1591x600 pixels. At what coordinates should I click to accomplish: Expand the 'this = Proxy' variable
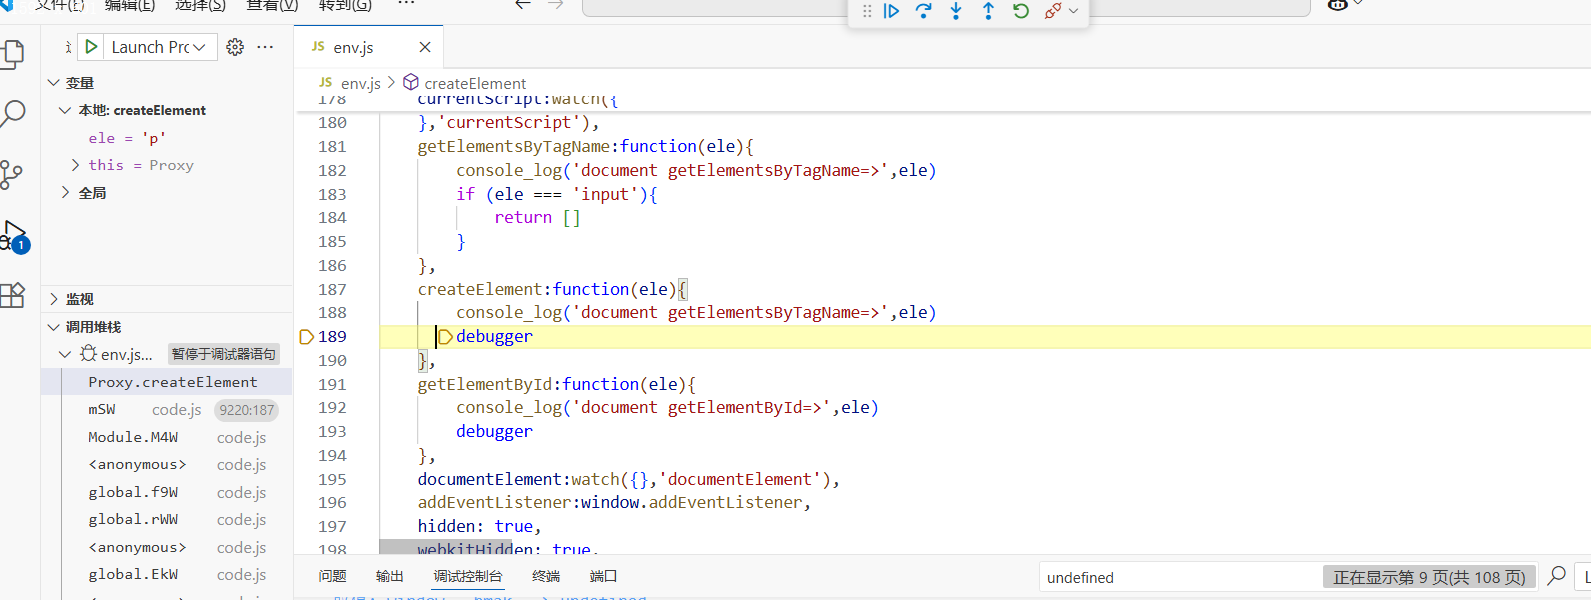tap(76, 165)
